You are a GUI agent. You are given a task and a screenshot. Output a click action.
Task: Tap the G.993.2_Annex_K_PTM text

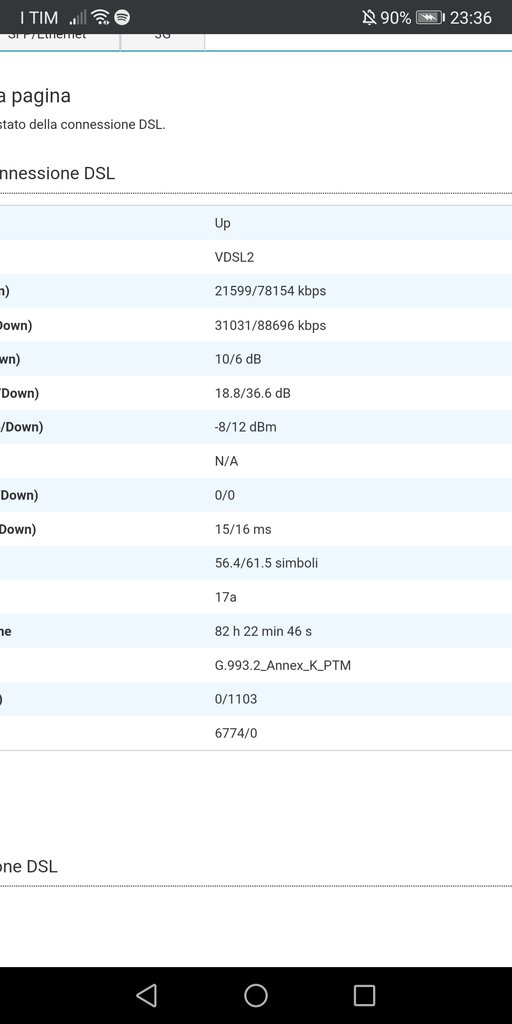(283, 665)
